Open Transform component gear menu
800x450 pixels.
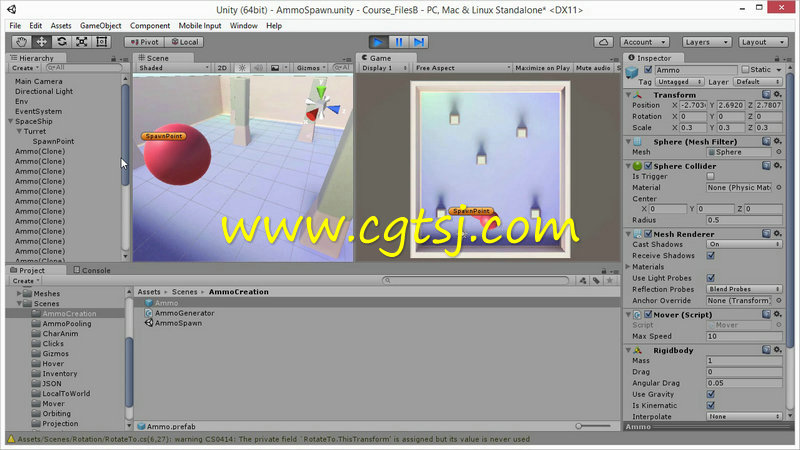tap(777, 94)
